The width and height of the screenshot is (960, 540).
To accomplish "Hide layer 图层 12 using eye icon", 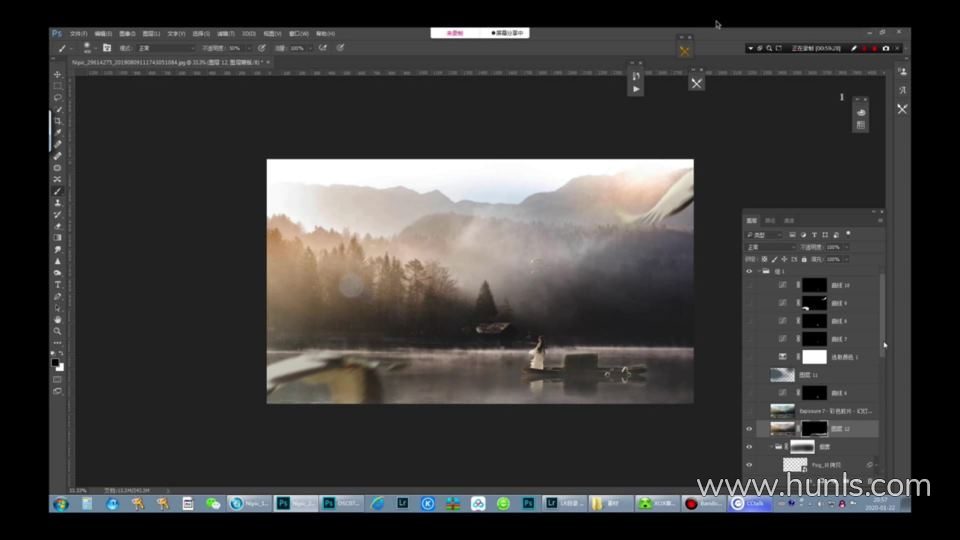I will [749, 429].
